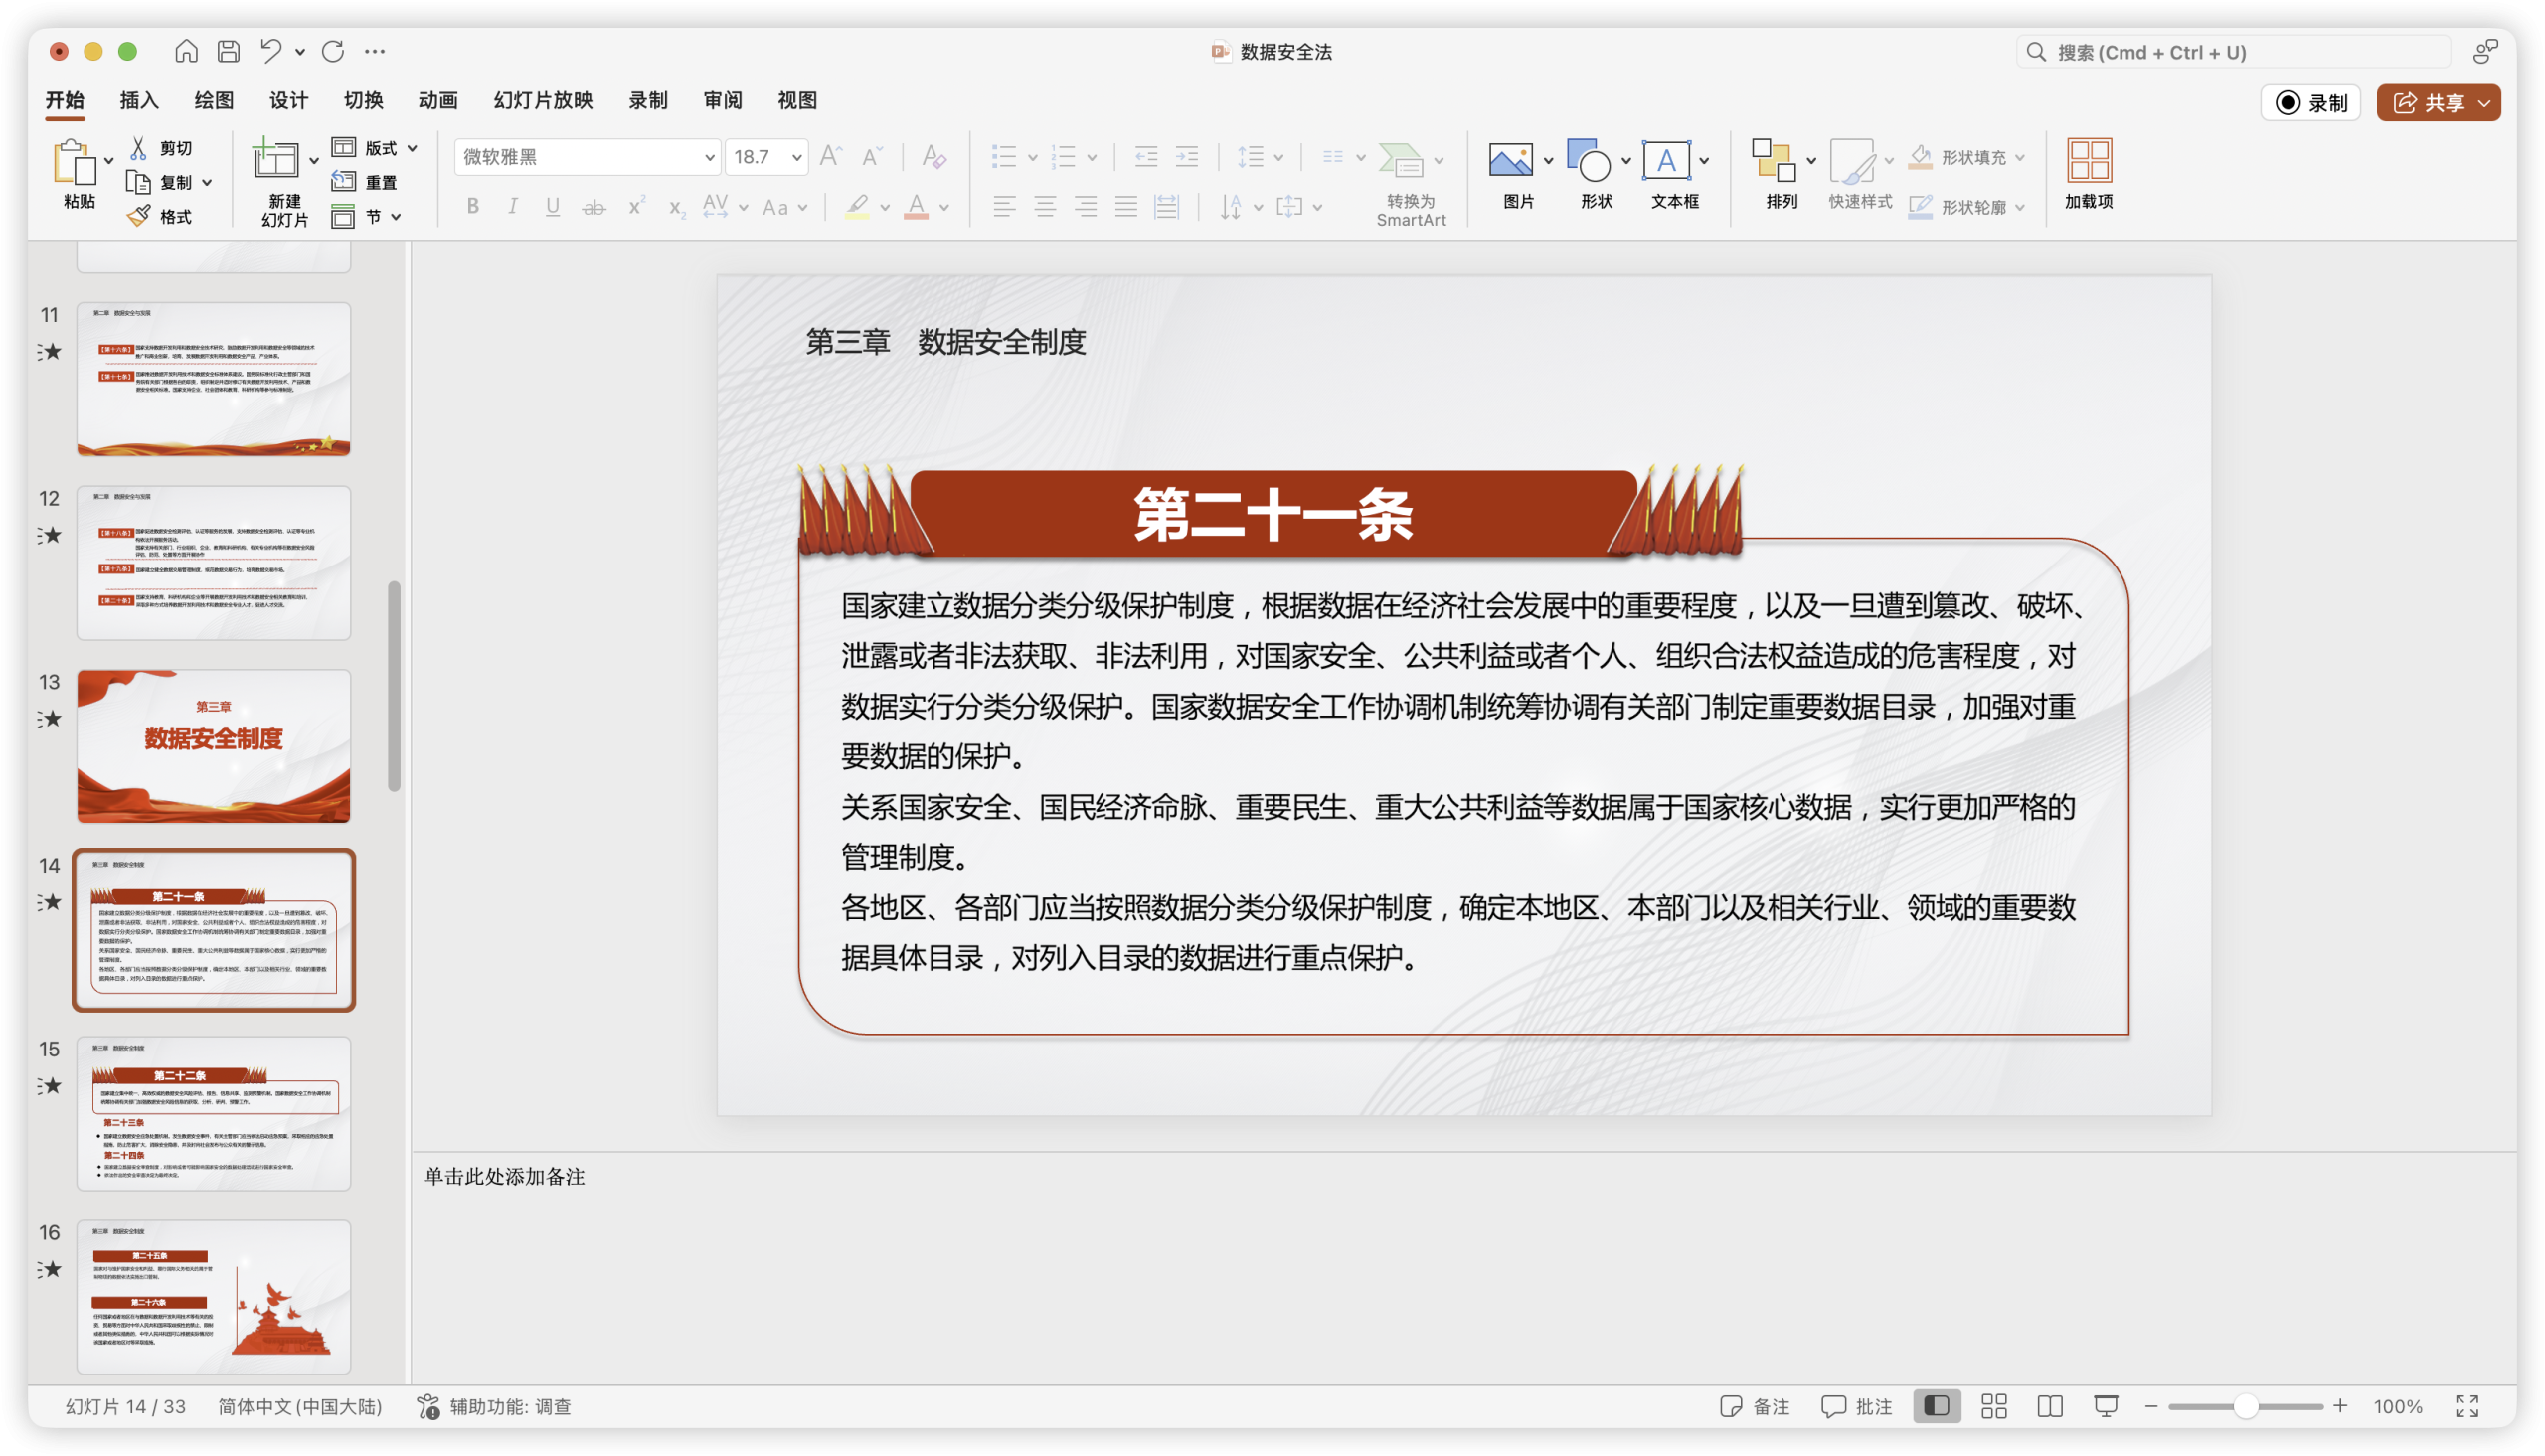The width and height of the screenshot is (2545, 1456).
Task: Switch to the 动画 tab
Action: pyautogui.click(x=438, y=100)
